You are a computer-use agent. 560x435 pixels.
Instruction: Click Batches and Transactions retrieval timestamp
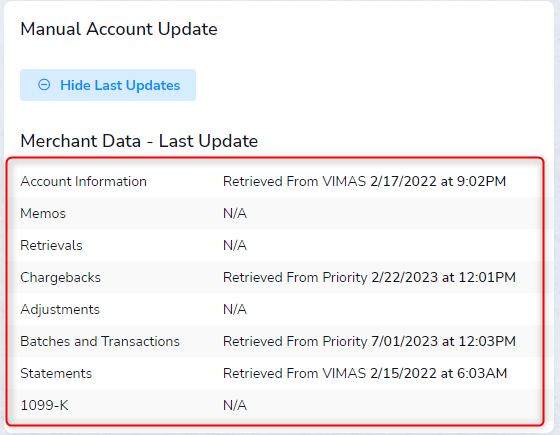[369, 342]
